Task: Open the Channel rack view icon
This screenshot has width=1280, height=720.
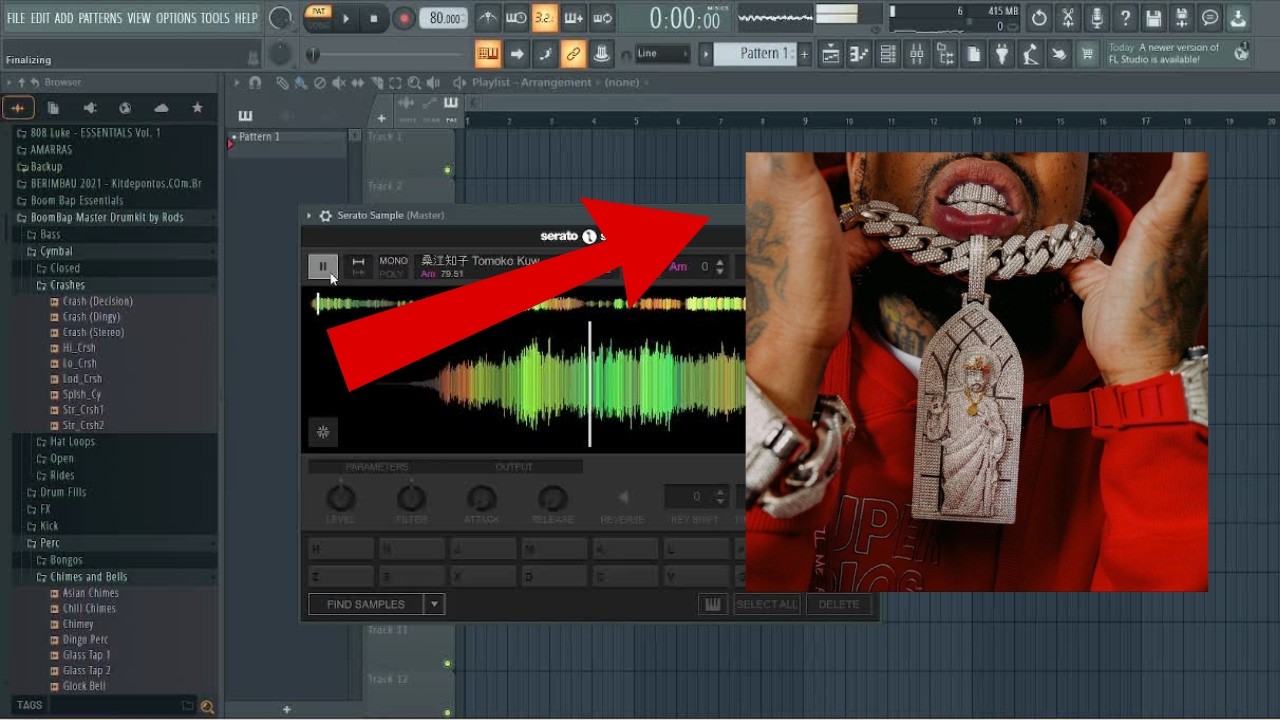Action: coord(887,54)
